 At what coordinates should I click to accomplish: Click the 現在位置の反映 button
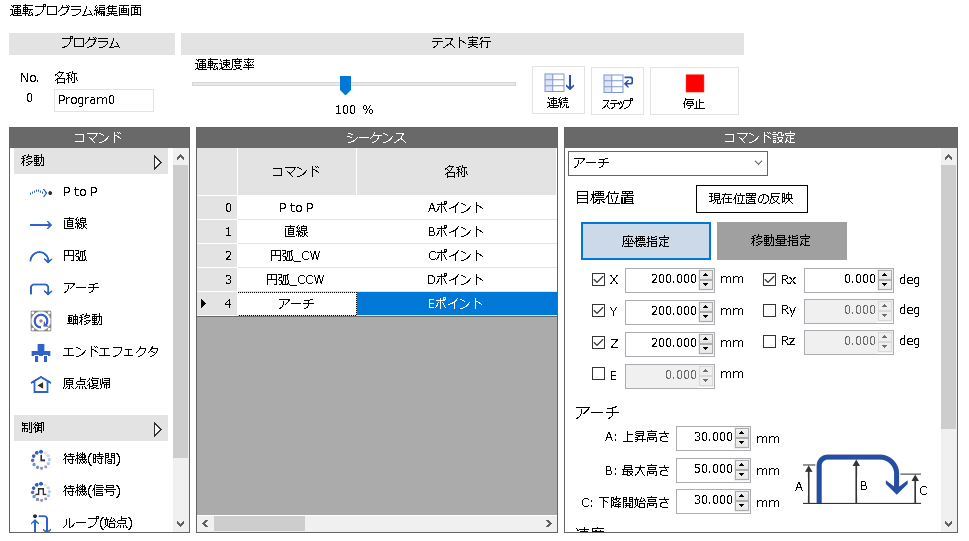[751, 198]
